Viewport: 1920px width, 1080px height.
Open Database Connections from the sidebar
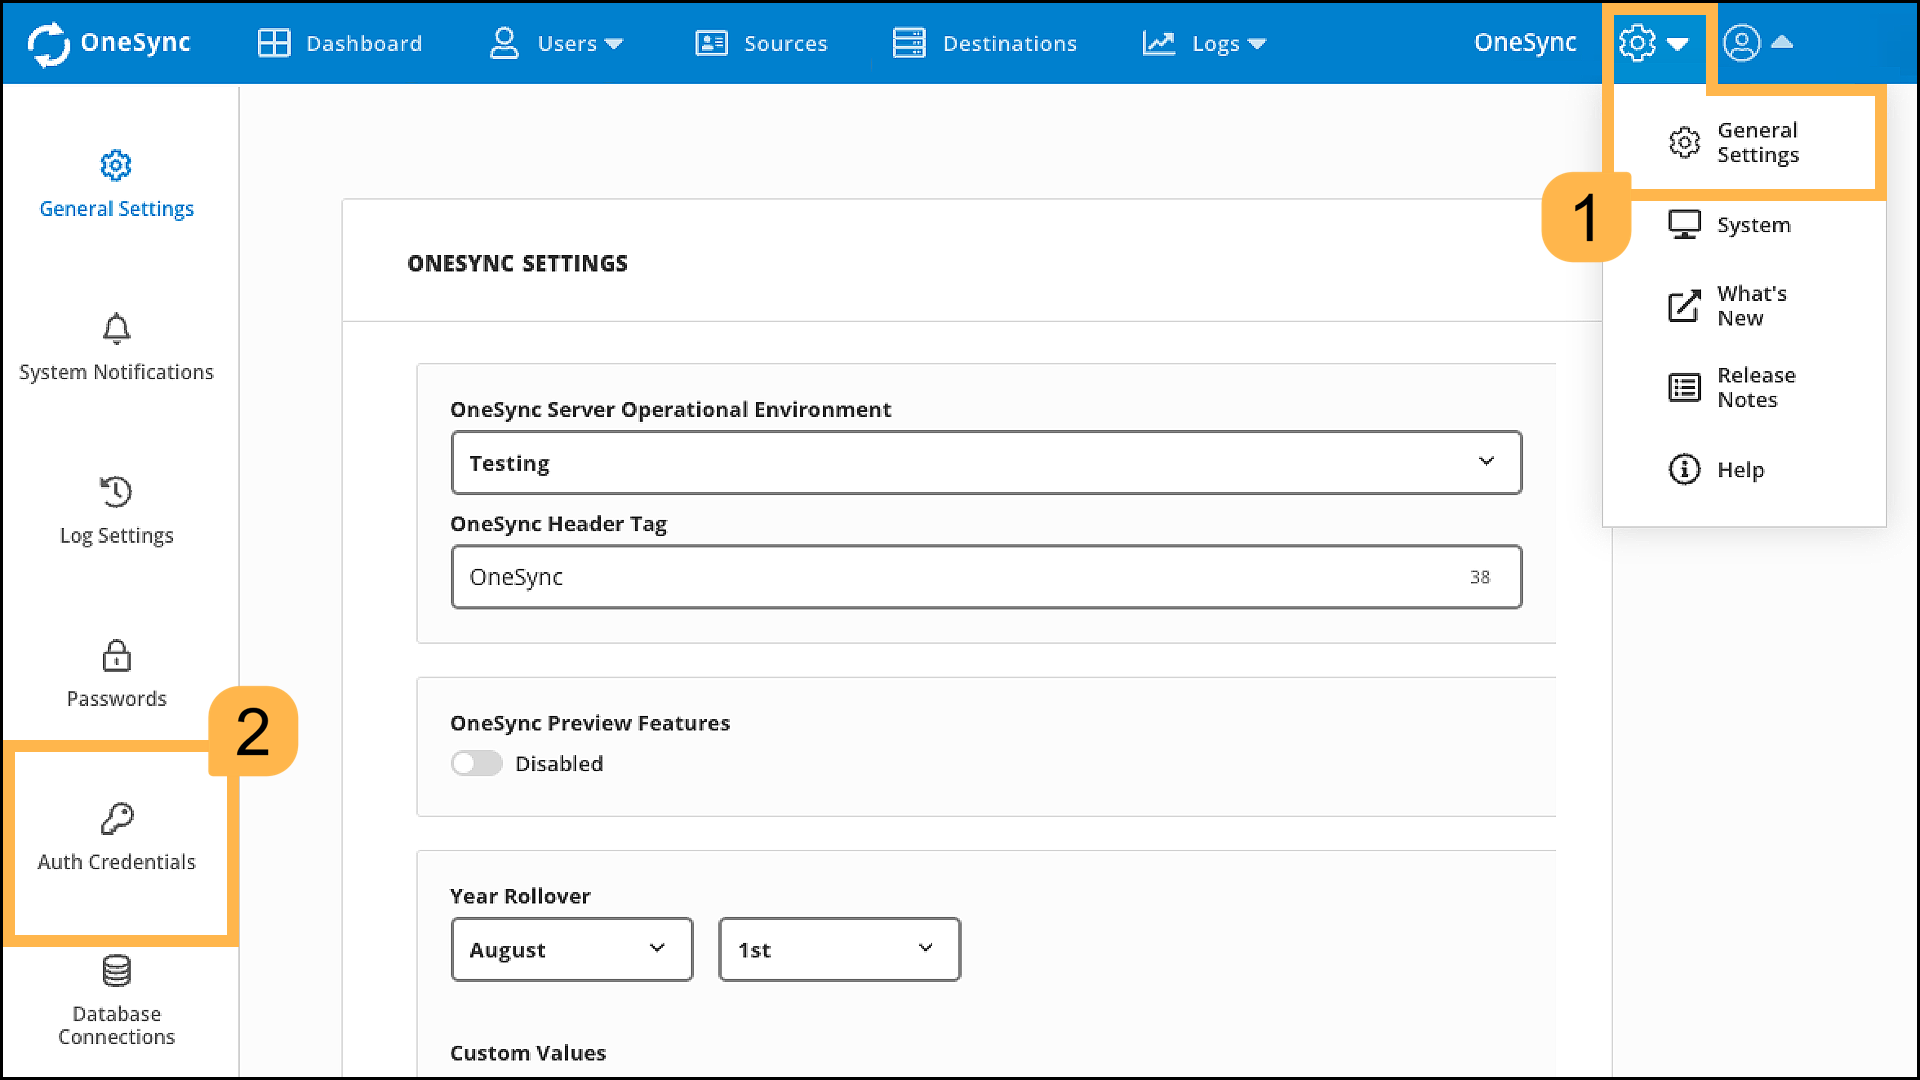click(x=116, y=1000)
